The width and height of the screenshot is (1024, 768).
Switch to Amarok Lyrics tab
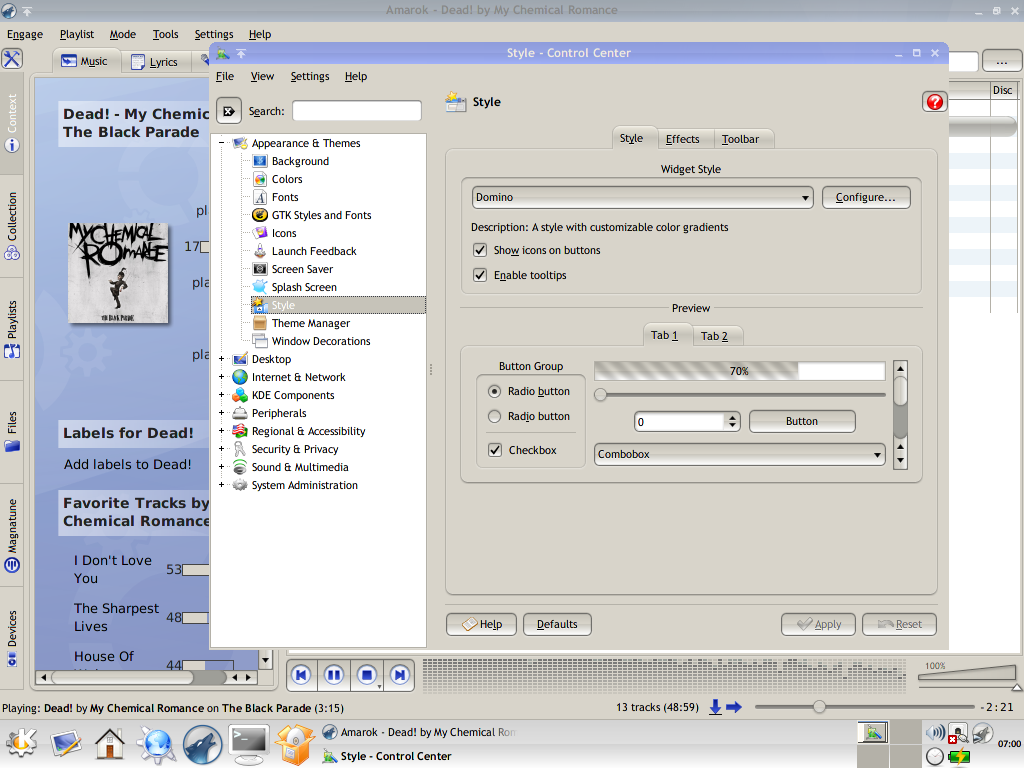pyautogui.click(x=155, y=61)
